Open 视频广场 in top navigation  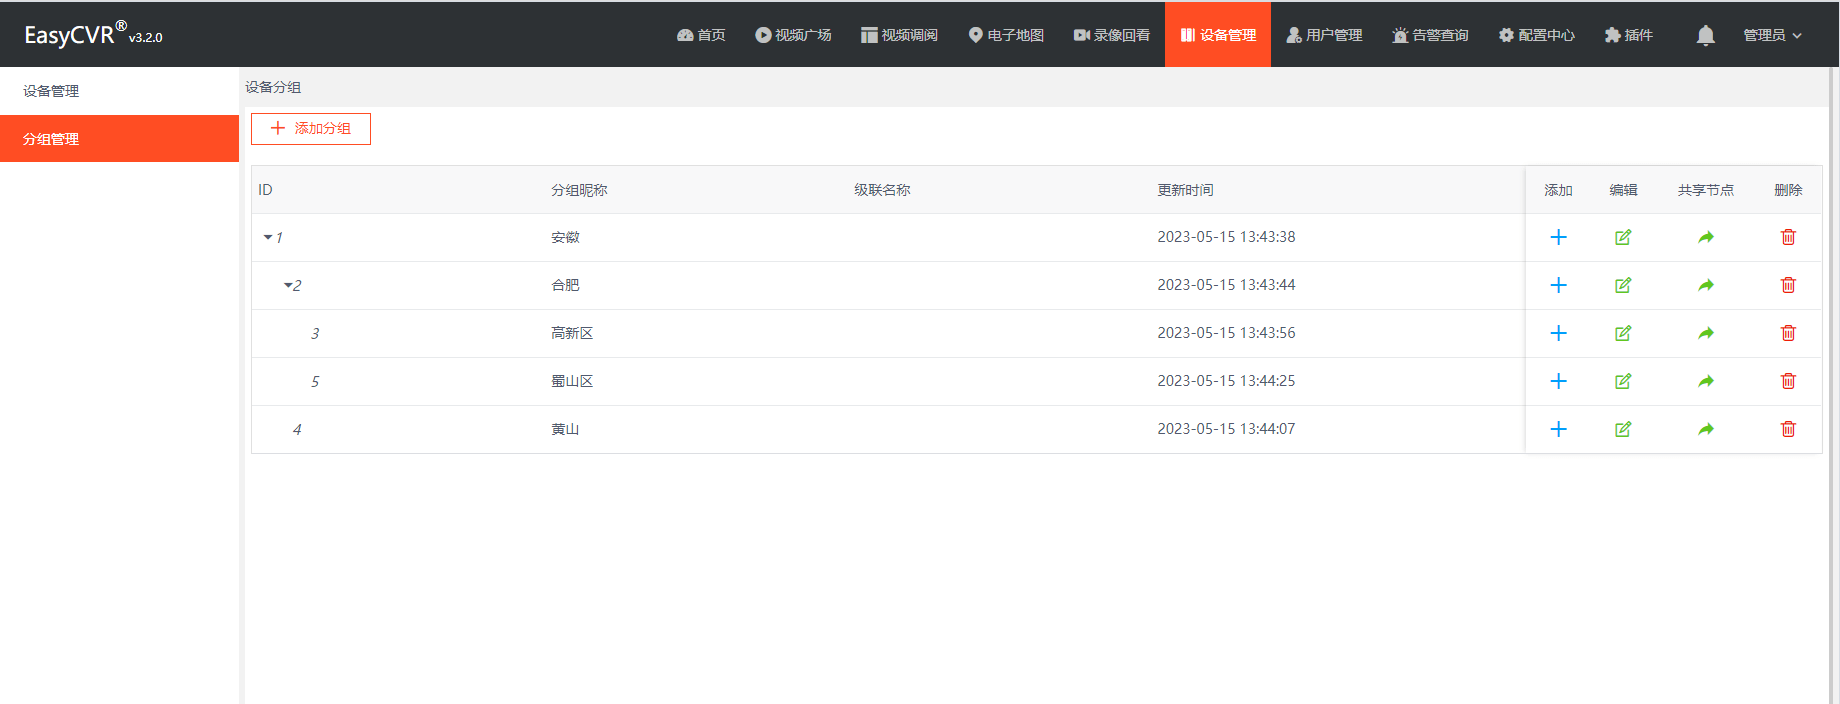793,35
